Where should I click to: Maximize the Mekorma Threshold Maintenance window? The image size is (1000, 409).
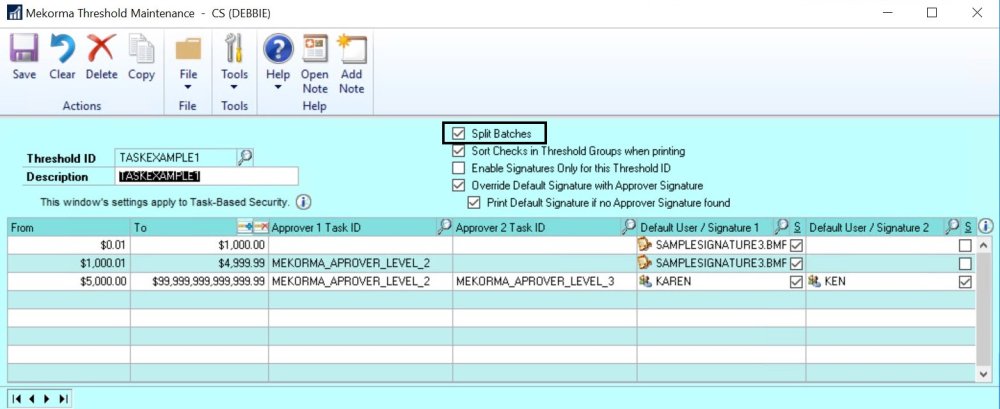pos(932,13)
